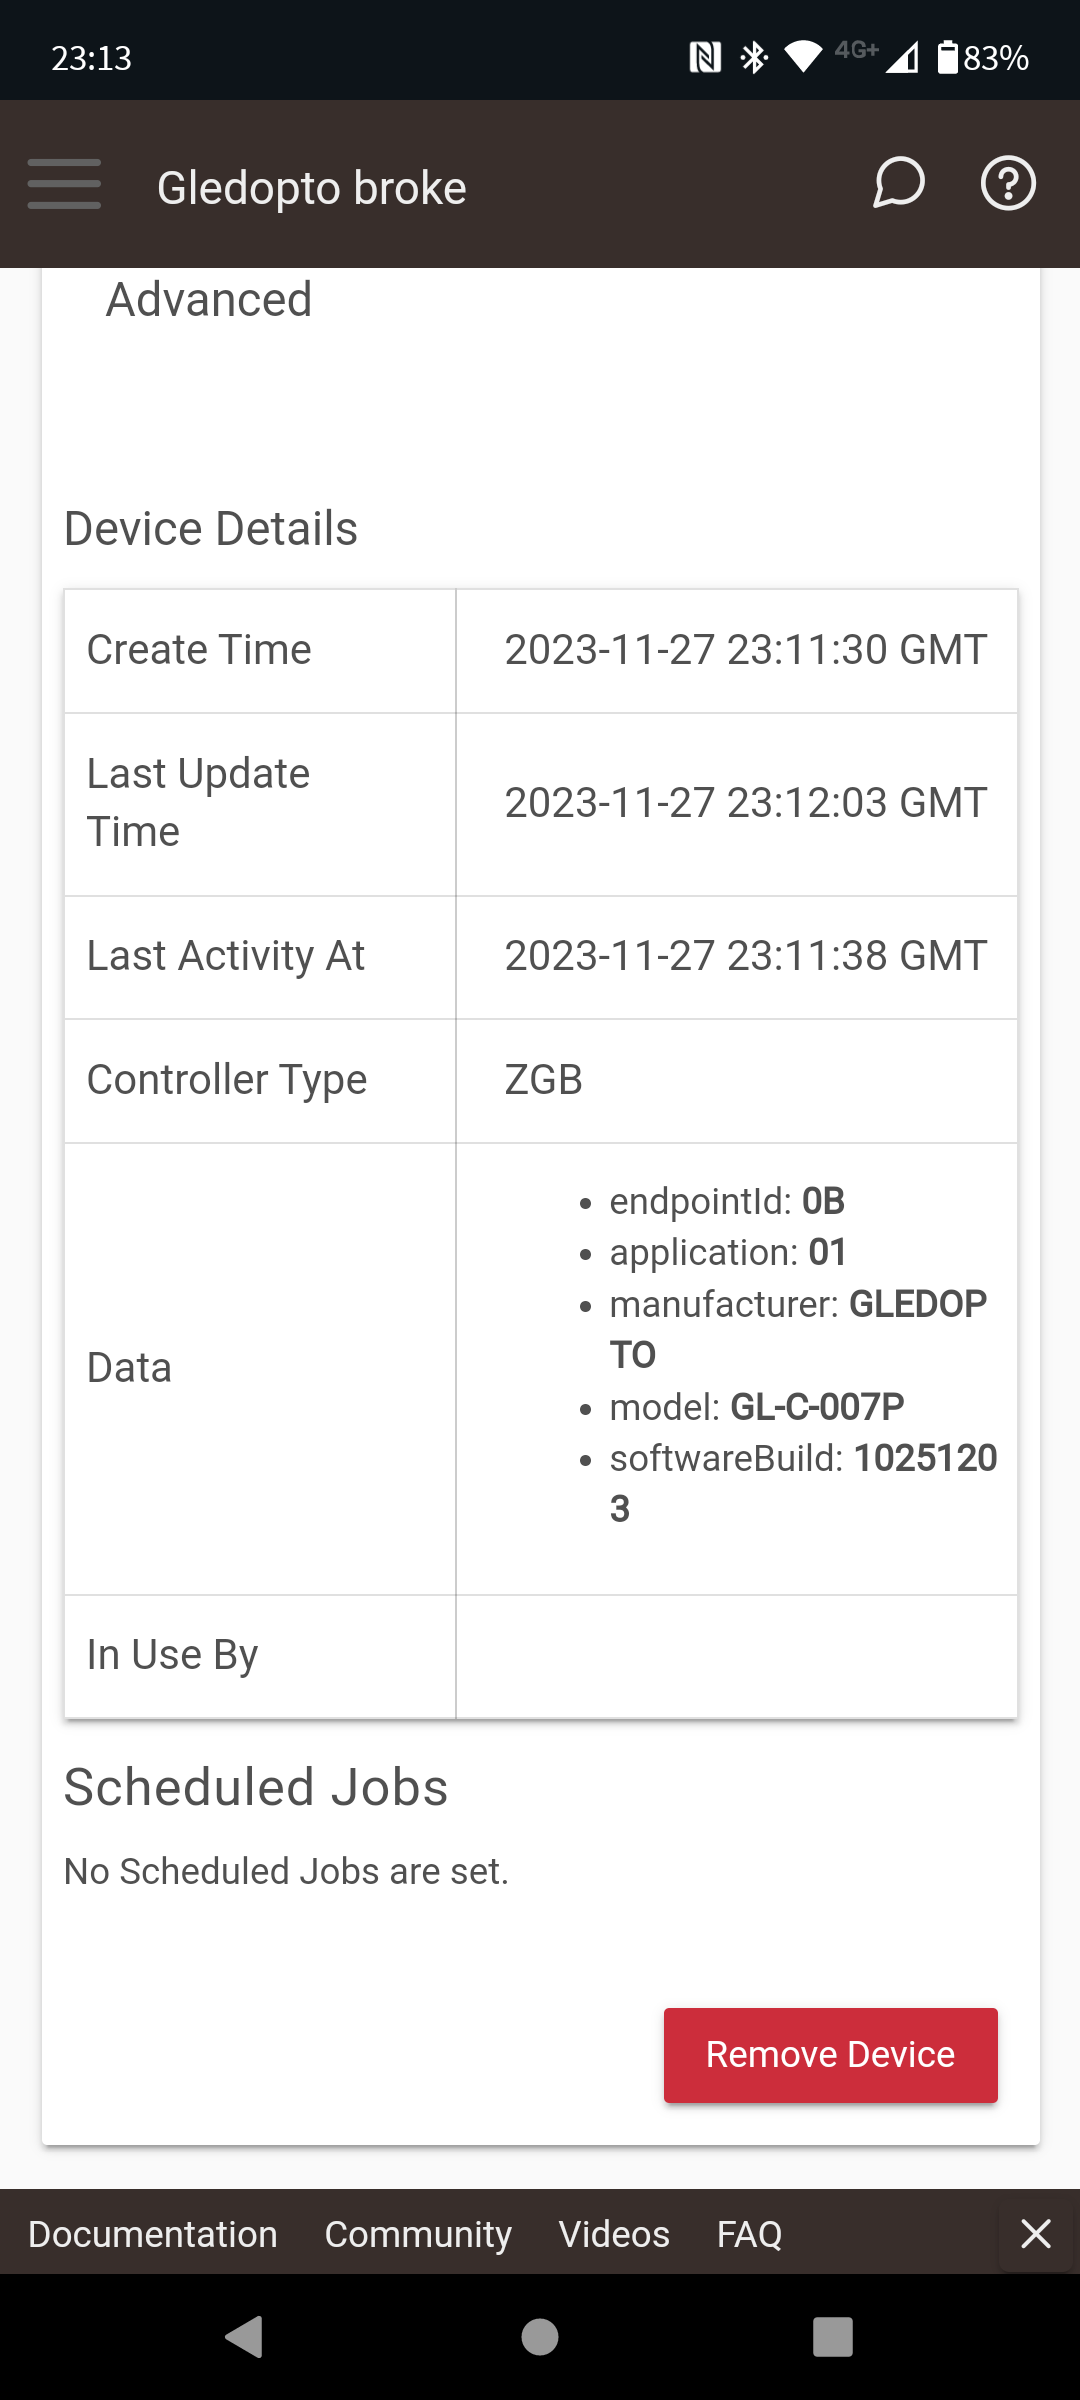The height and width of the screenshot is (2400, 1080).
Task: Tap the Android back button
Action: [x=244, y=2337]
